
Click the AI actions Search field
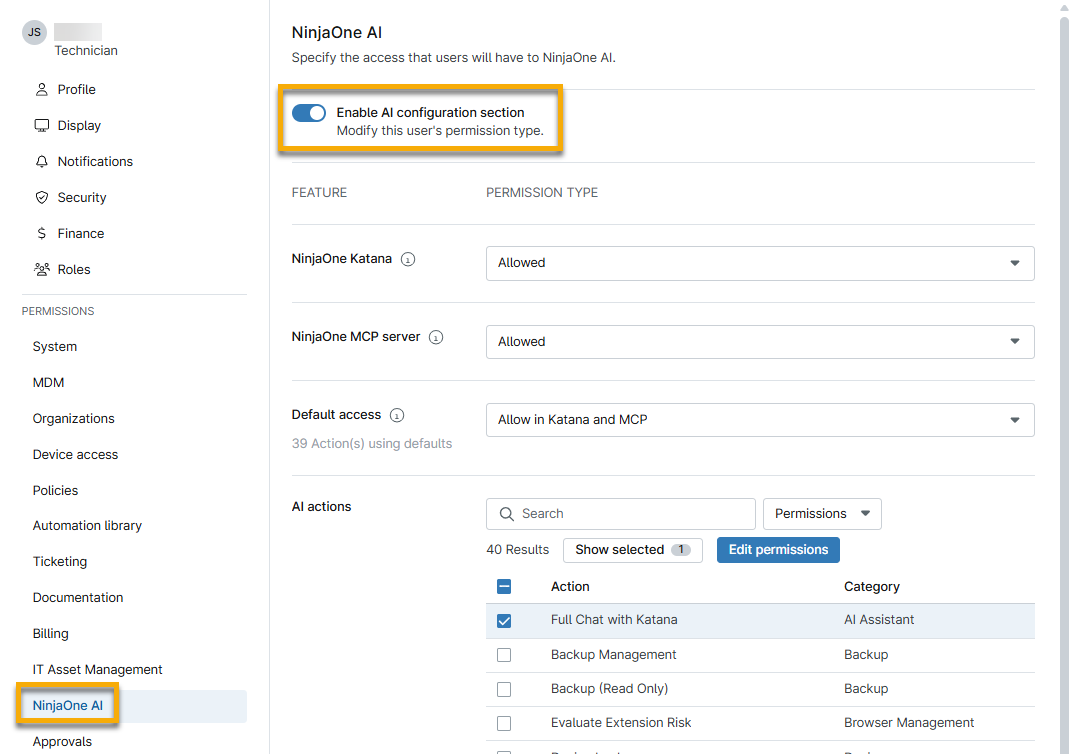(x=620, y=514)
